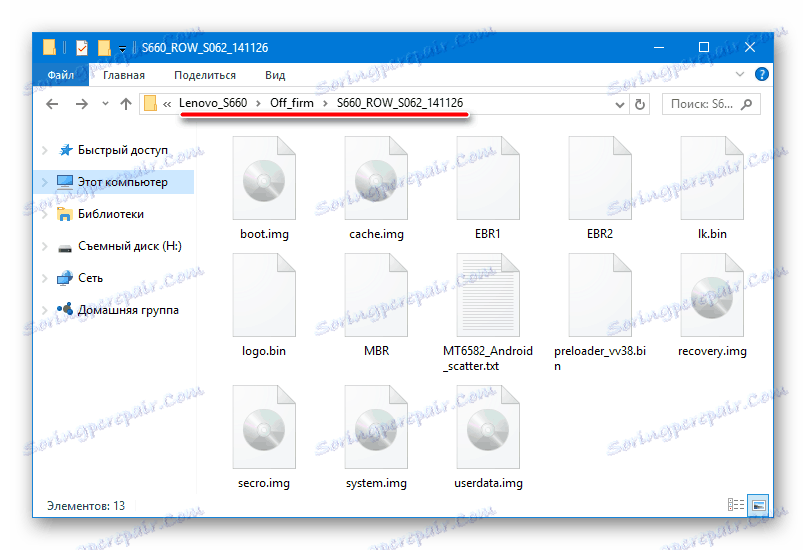Expand the ribbon with the chevron
Screen dimensions: 806x550
(x=740, y=75)
